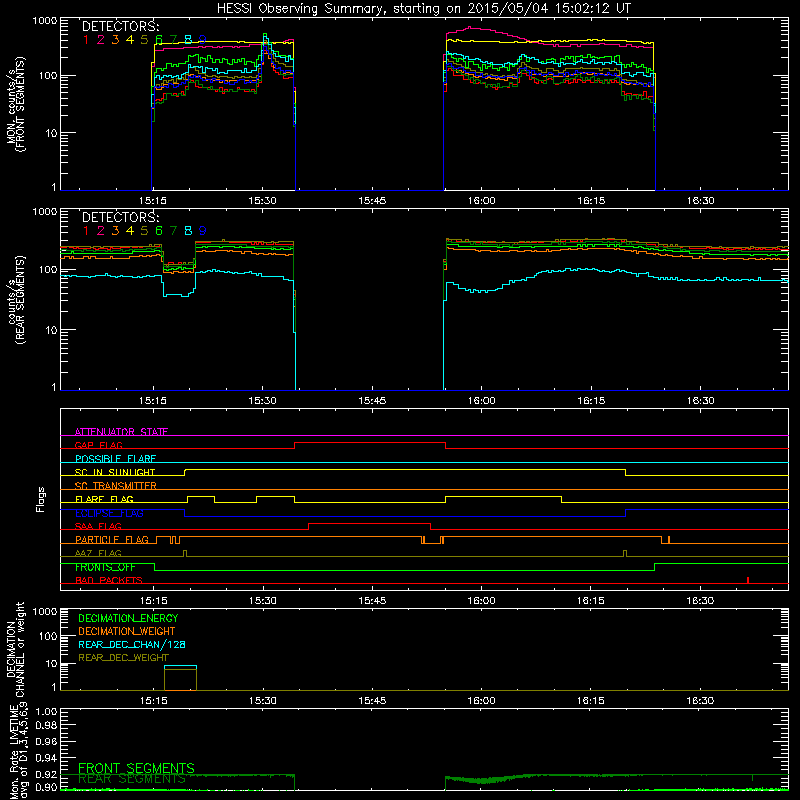The image size is (800, 800).
Task: Click the DECIMATION_WEIGHT legend entry
Action: point(127,631)
